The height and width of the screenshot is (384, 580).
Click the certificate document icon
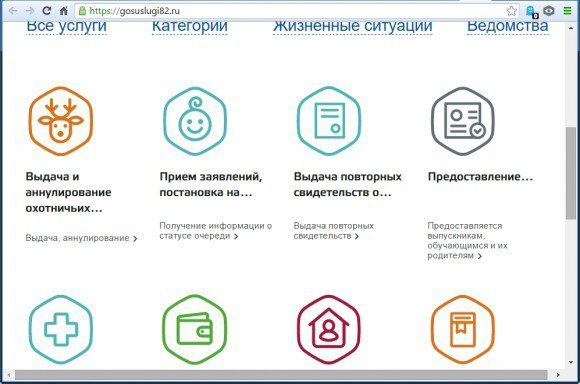[329, 121]
